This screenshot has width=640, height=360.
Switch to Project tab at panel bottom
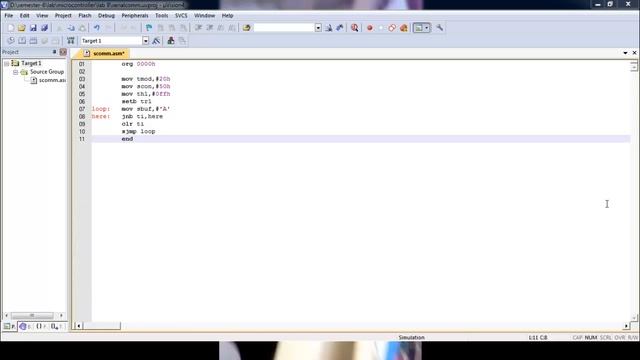pos(9,326)
